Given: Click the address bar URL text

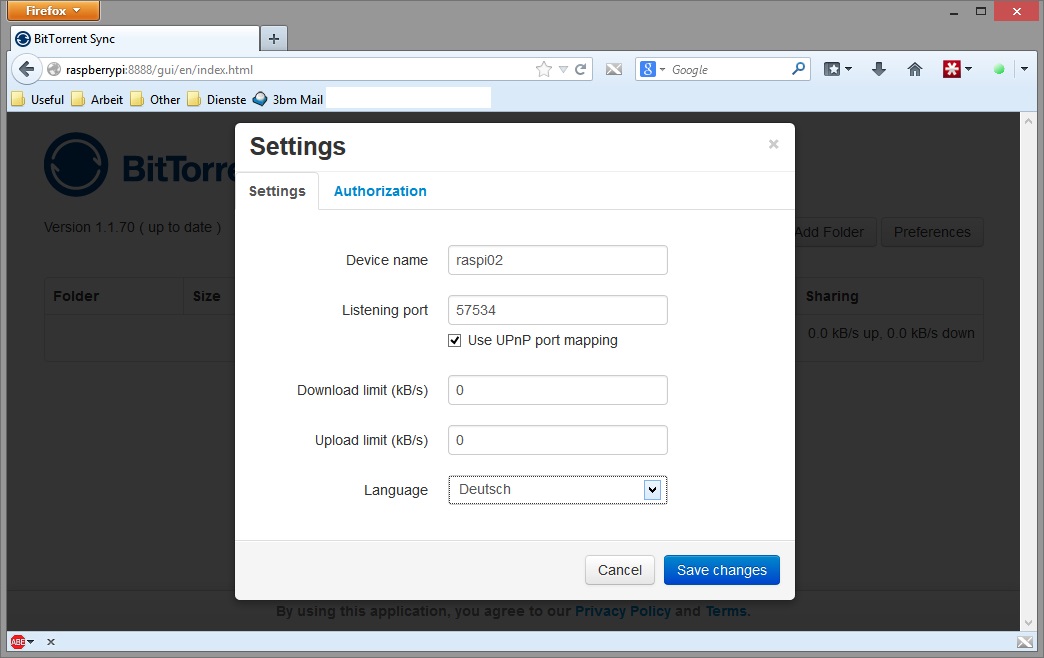Looking at the screenshot, I should 159,69.
